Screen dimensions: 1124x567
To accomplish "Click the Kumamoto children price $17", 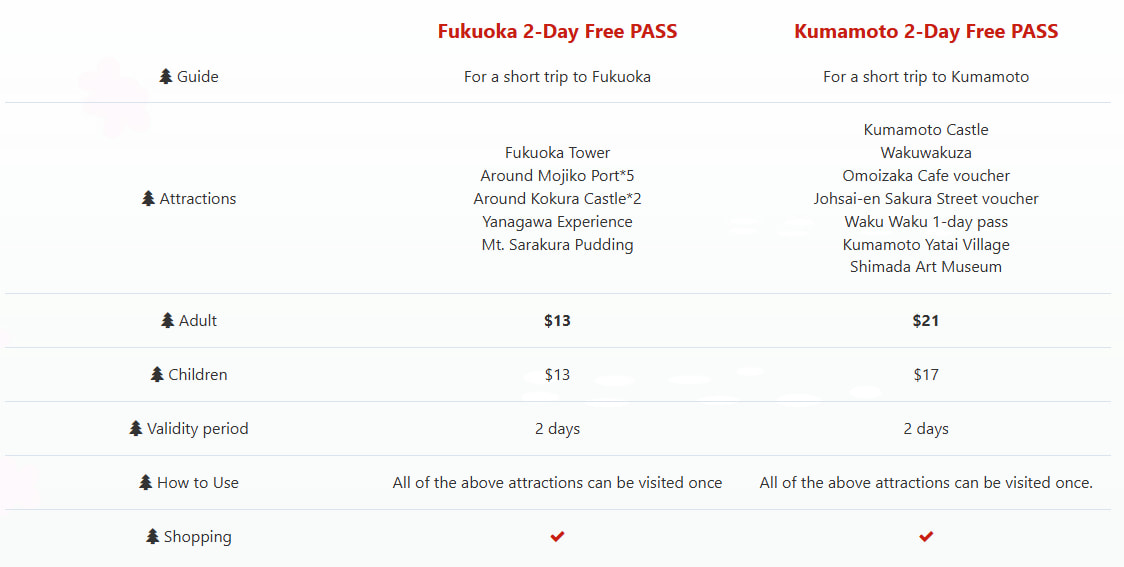I will (x=926, y=374).
